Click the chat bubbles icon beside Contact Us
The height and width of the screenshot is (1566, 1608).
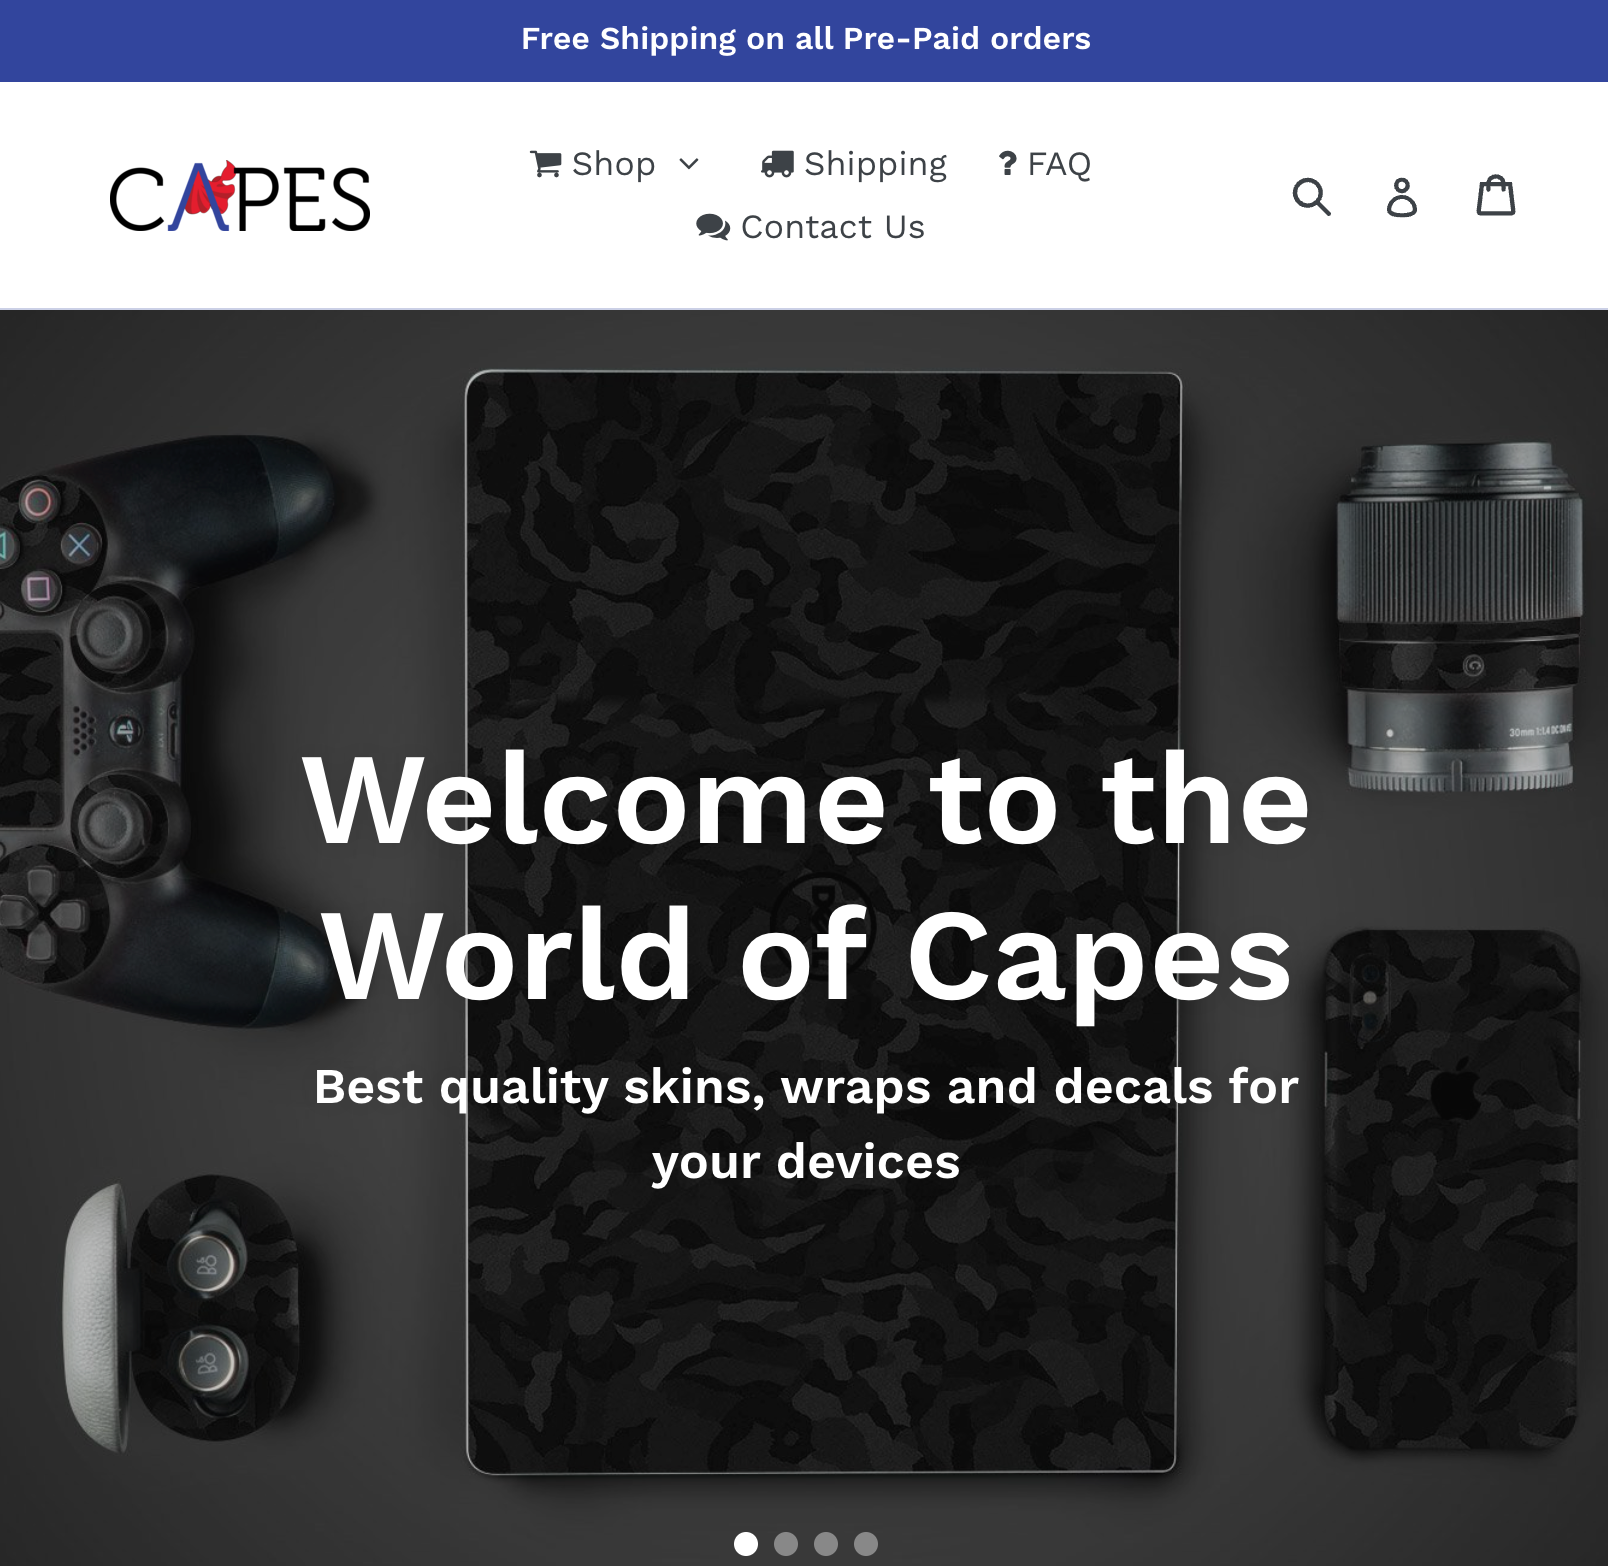[x=713, y=227]
